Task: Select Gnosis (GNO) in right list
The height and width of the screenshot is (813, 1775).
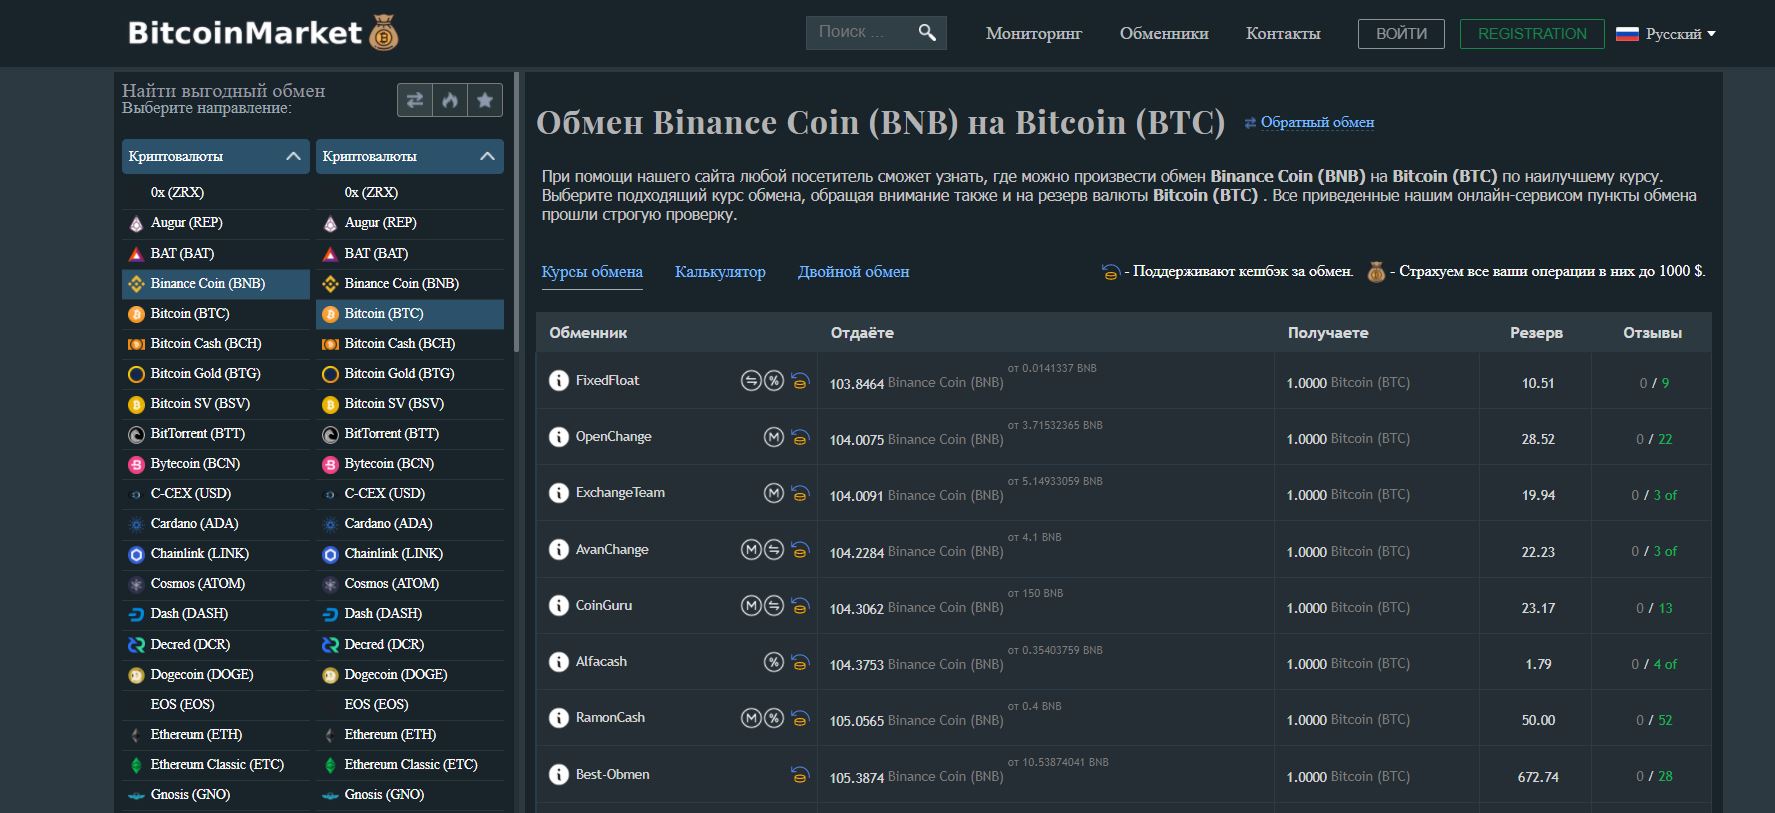Action: point(410,794)
